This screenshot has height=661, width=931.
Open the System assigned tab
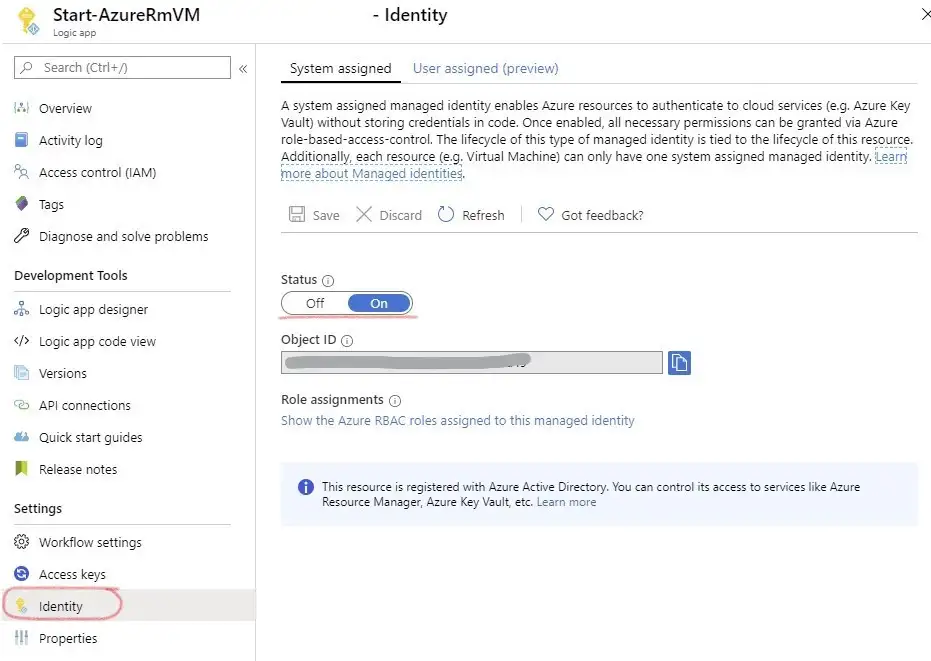[x=341, y=68]
